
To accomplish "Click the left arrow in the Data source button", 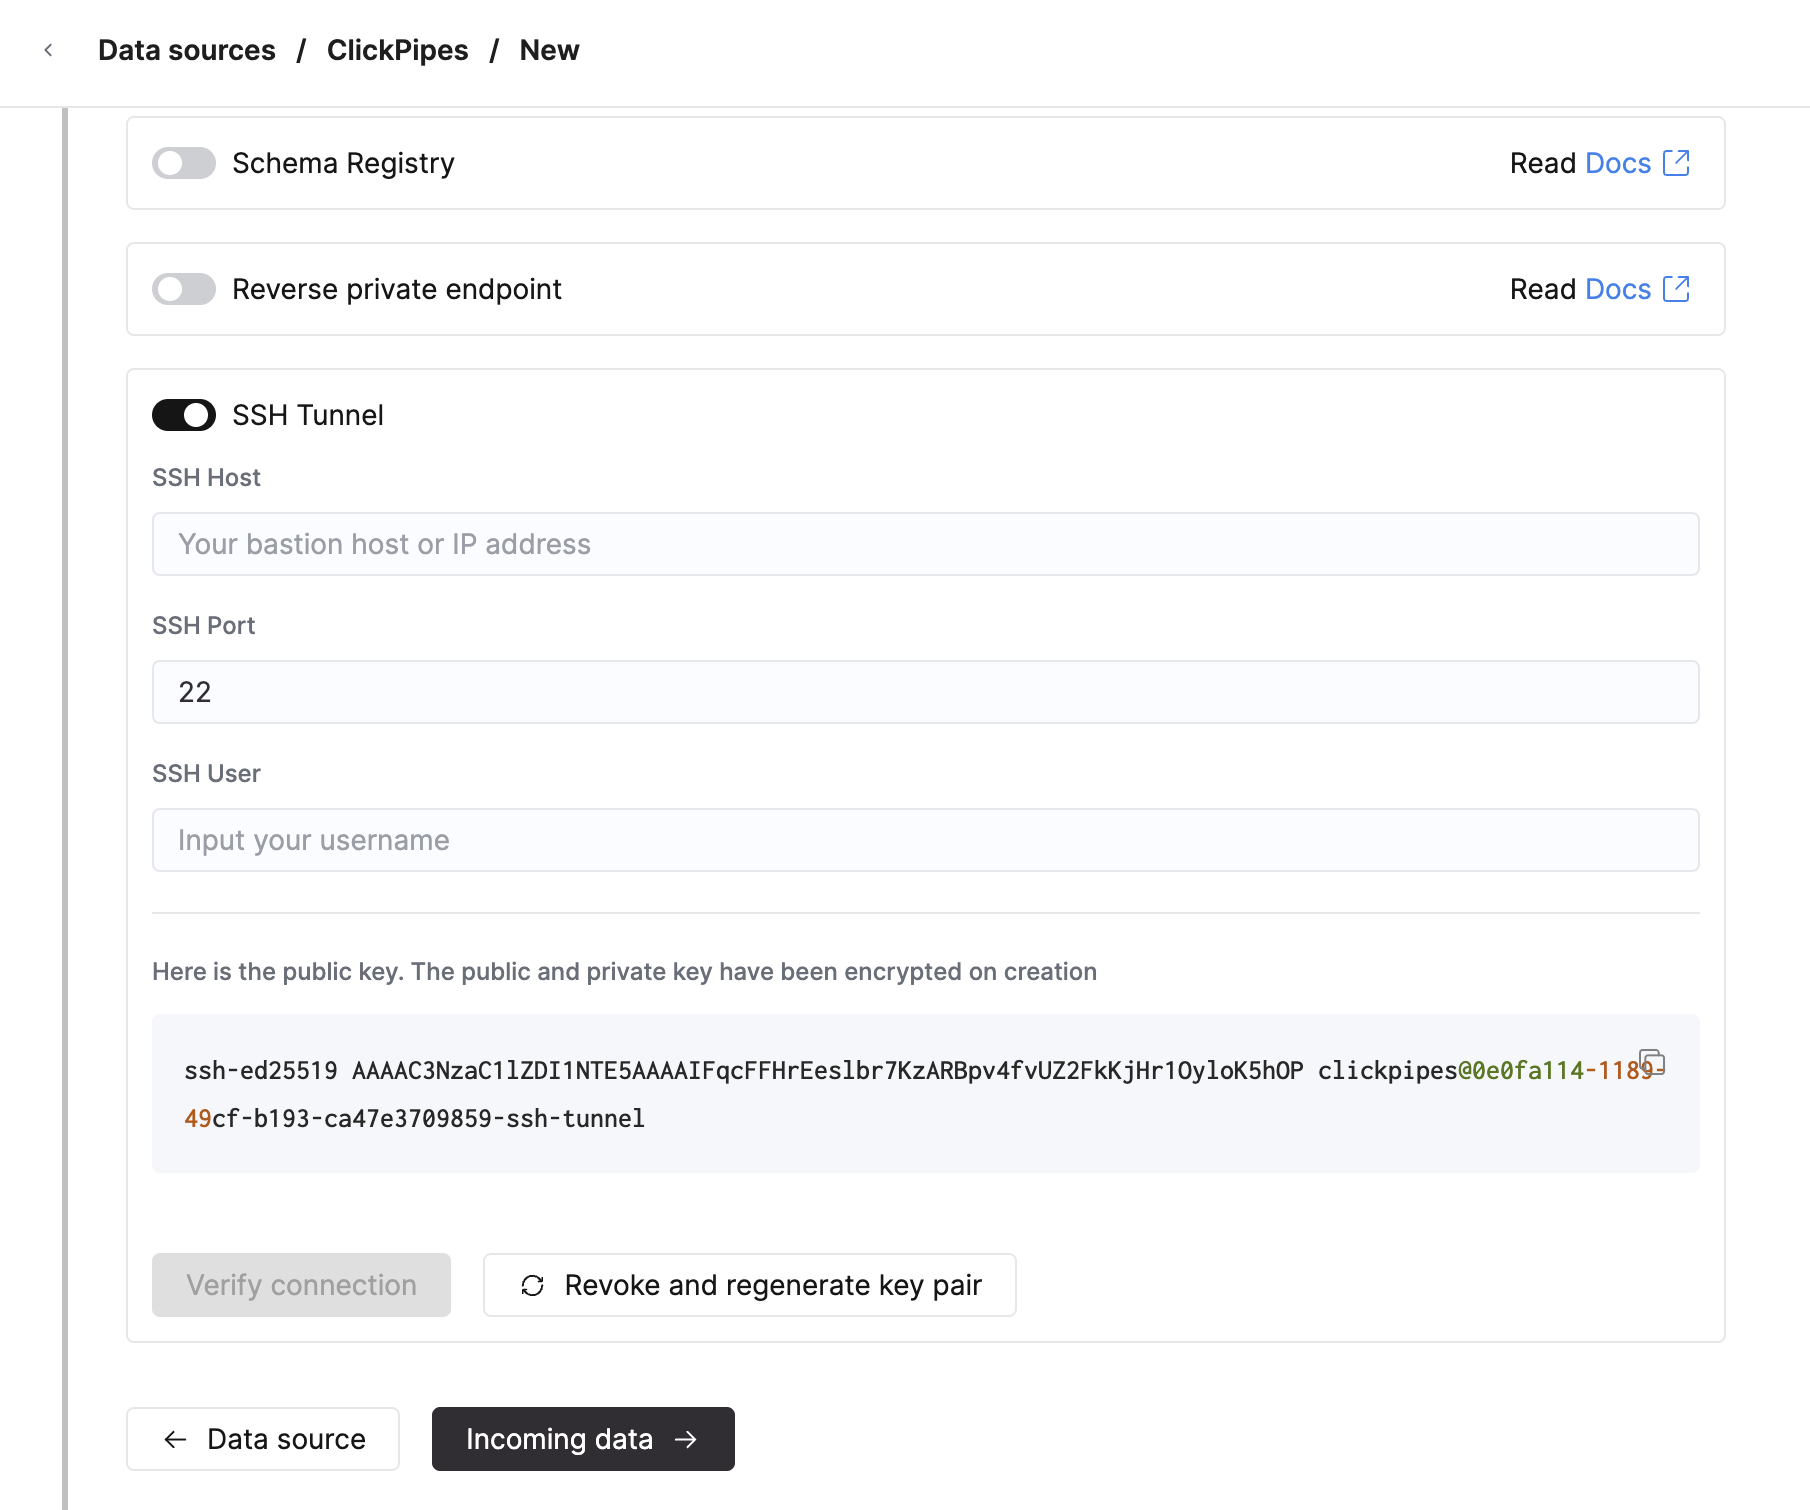I will 175,1439.
